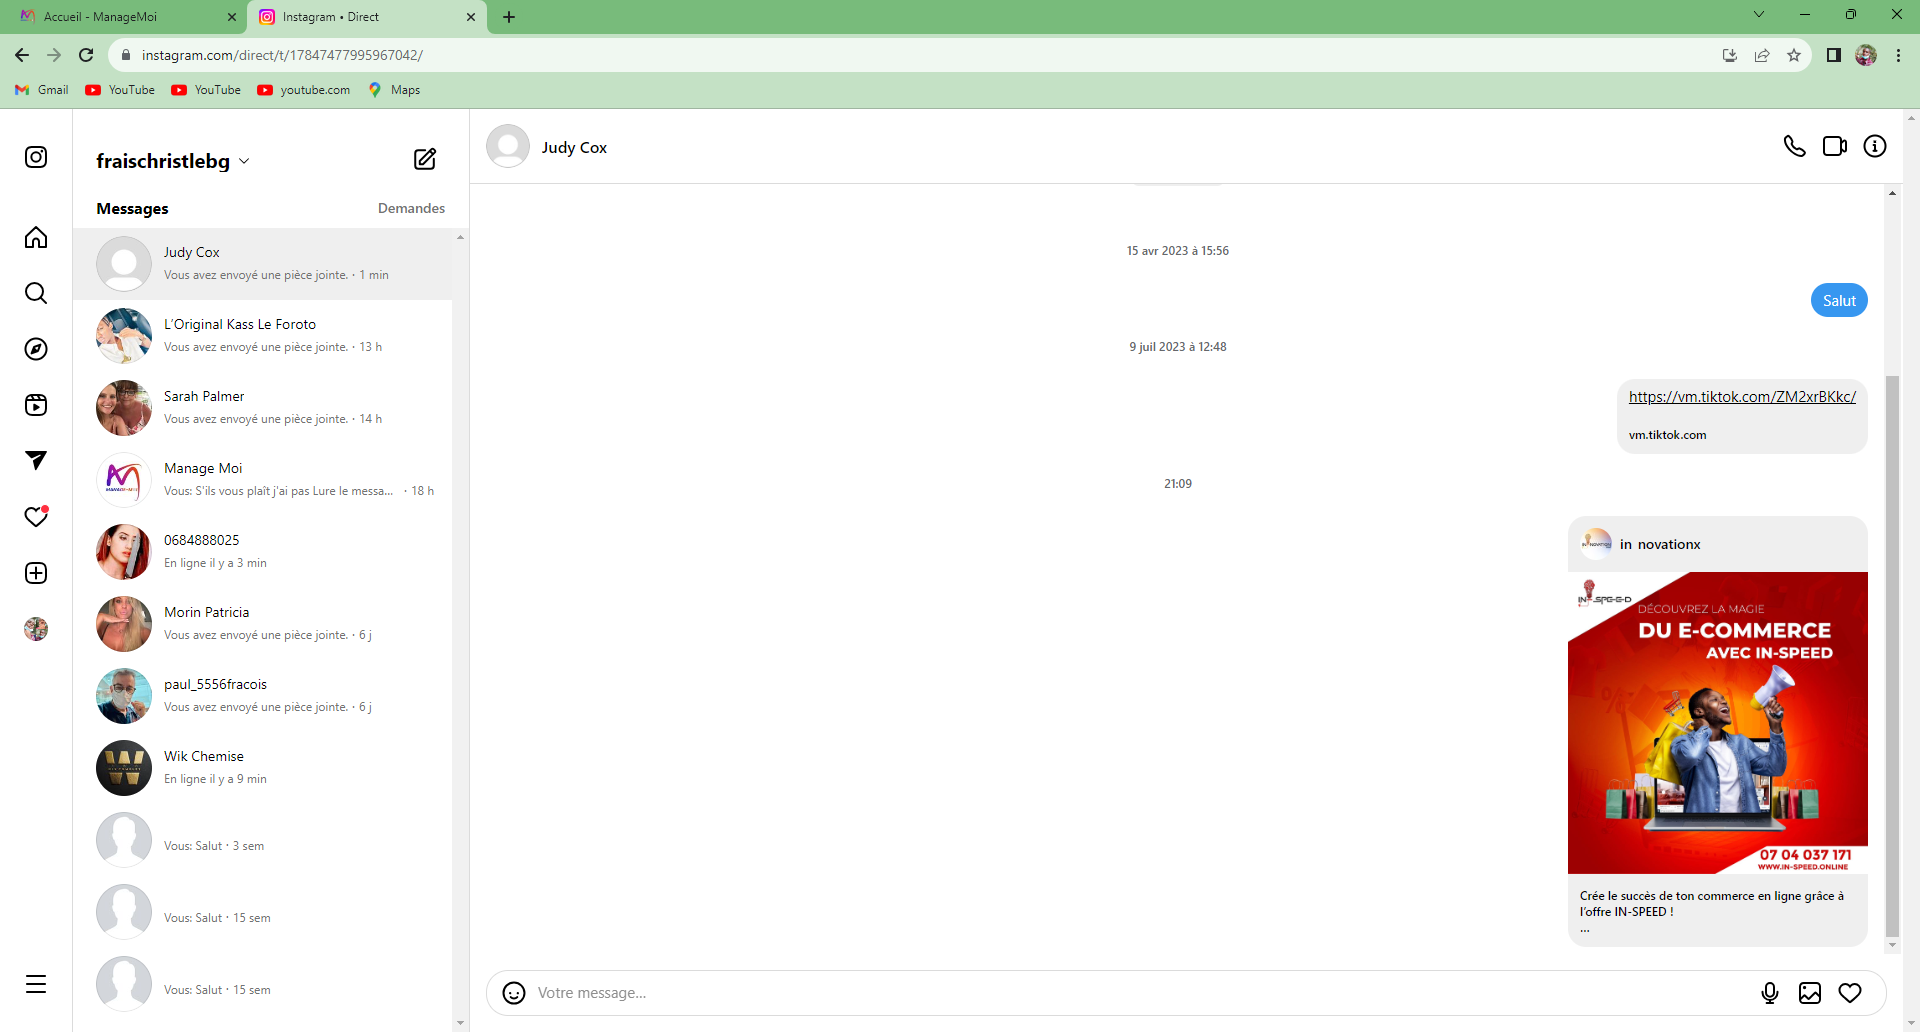Open the vm.tiktok.com link in chat
Image resolution: width=1920 pixels, height=1032 pixels.
1741,397
